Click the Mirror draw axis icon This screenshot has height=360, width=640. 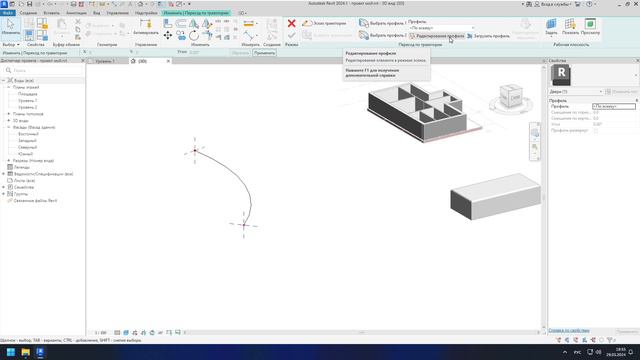click(207, 23)
